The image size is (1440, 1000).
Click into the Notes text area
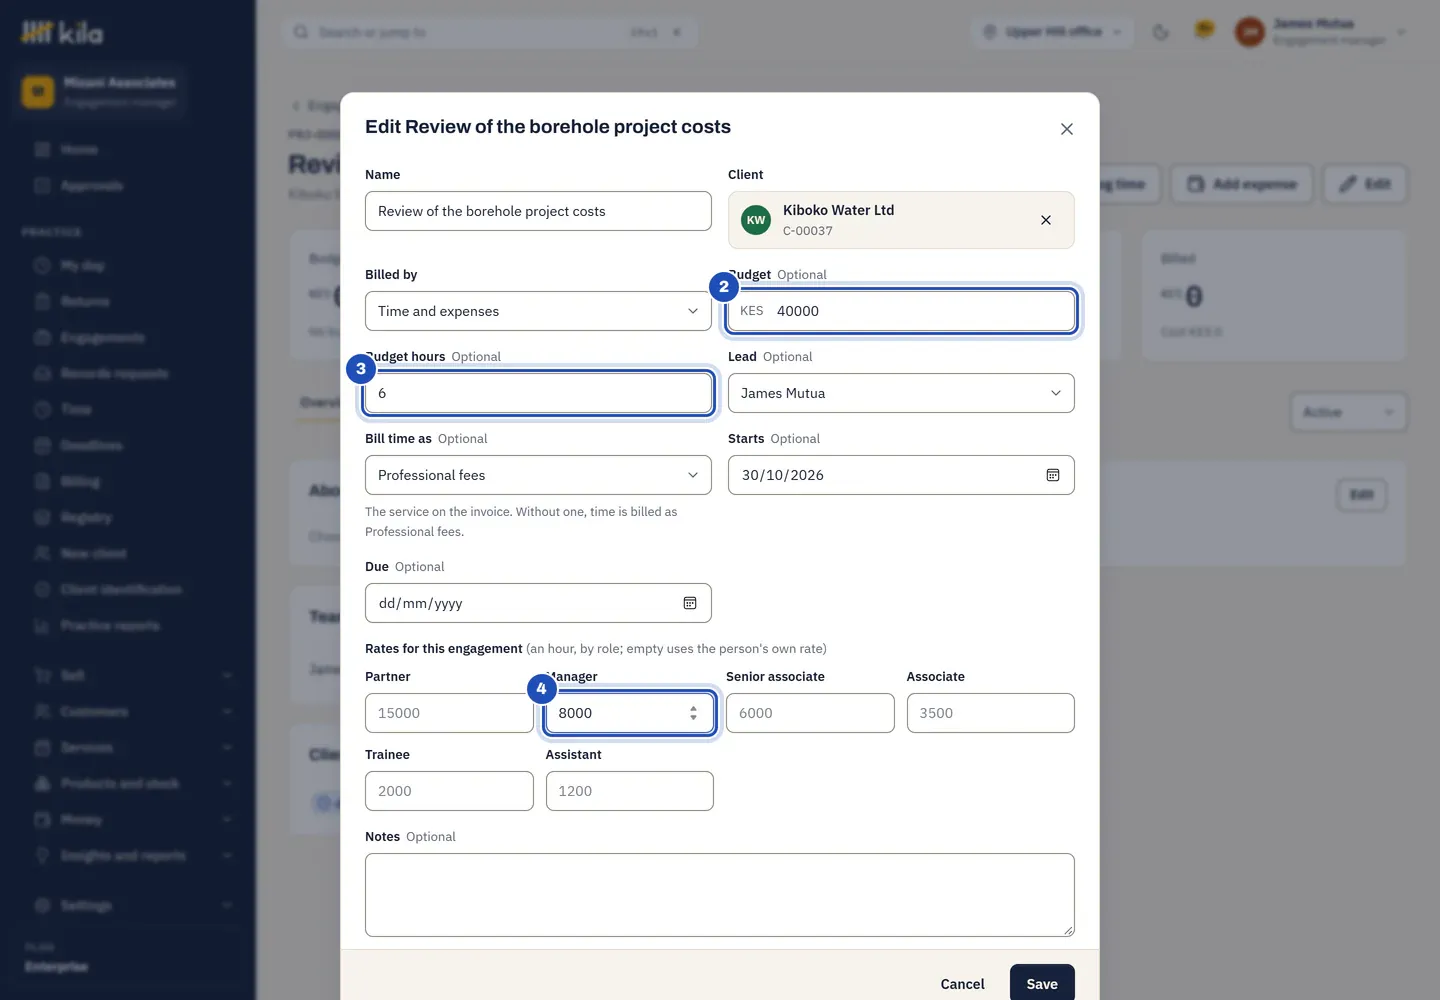[720, 895]
